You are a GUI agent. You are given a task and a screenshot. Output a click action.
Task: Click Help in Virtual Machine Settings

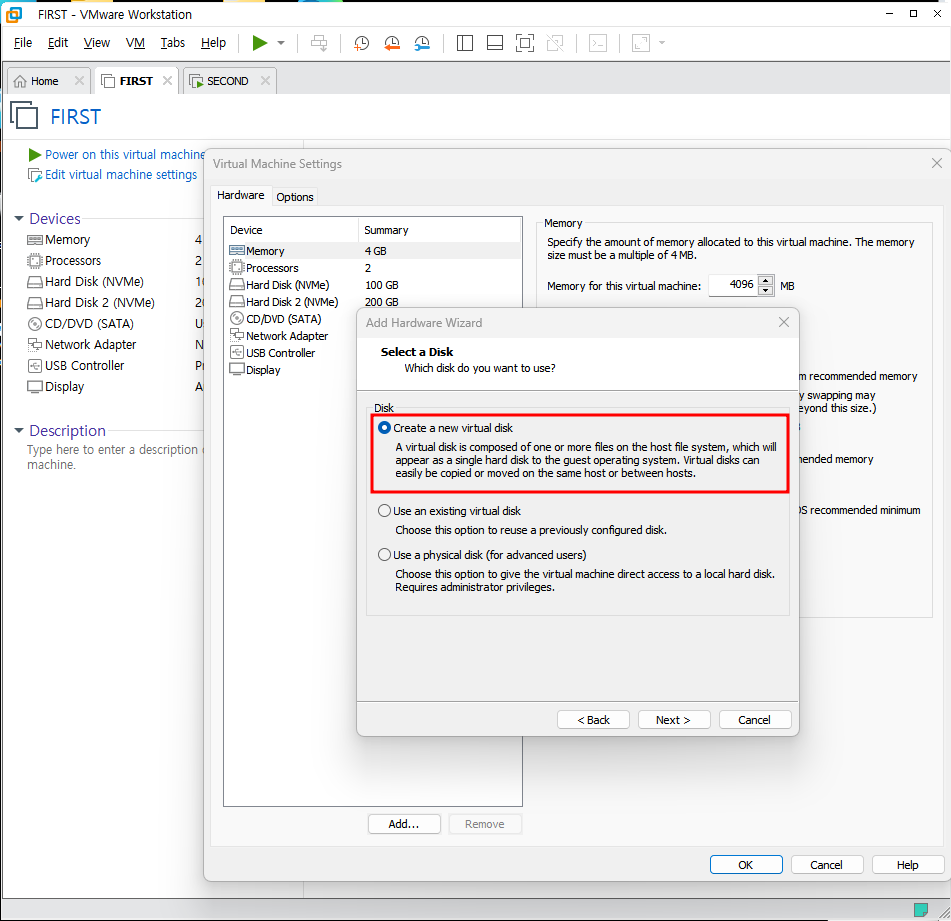908,865
